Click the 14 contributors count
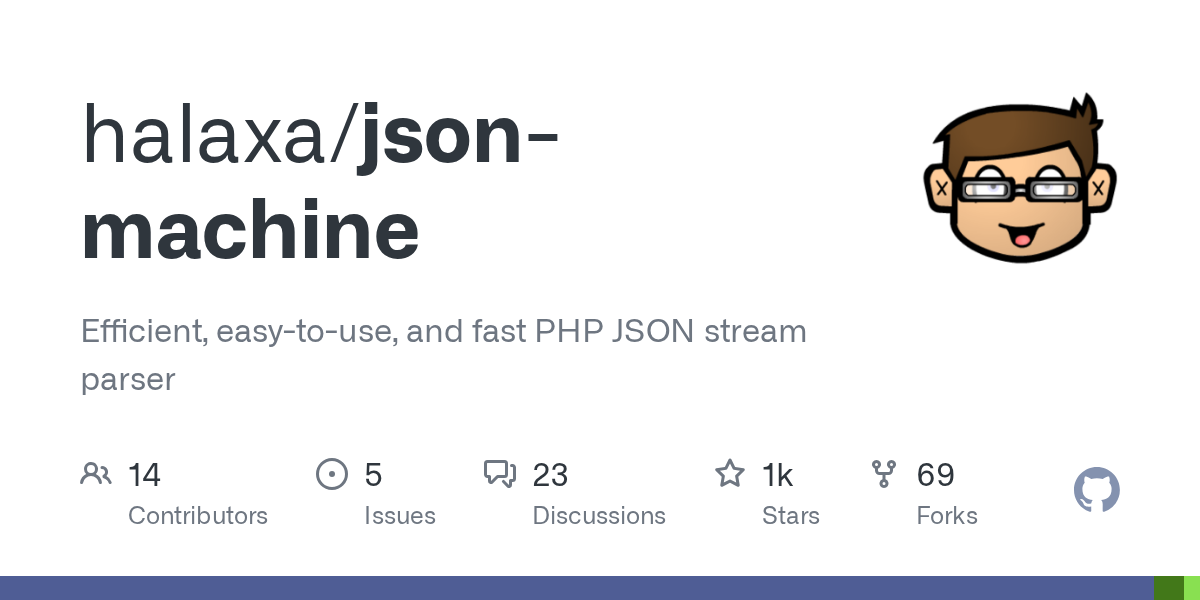This screenshot has width=1200, height=600. pos(145,474)
